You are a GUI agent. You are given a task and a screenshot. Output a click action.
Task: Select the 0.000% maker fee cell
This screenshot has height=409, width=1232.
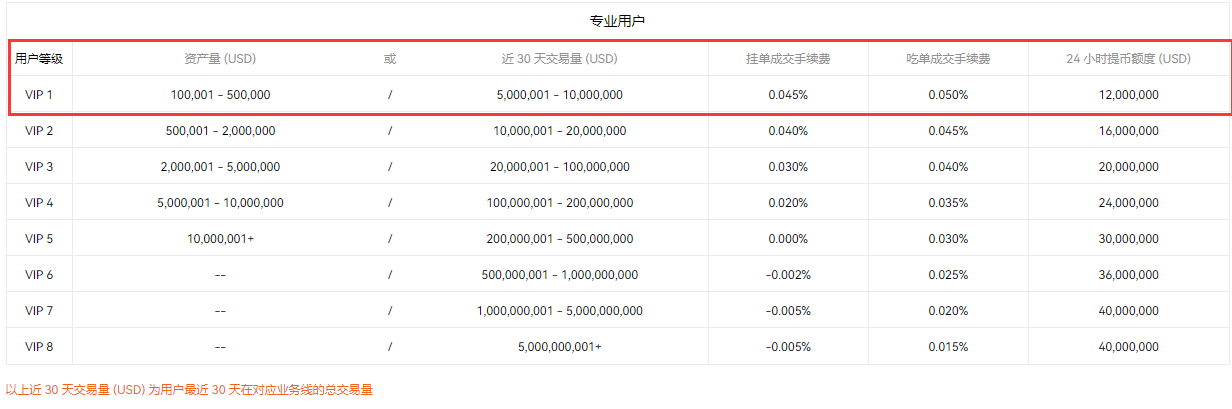click(x=788, y=239)
